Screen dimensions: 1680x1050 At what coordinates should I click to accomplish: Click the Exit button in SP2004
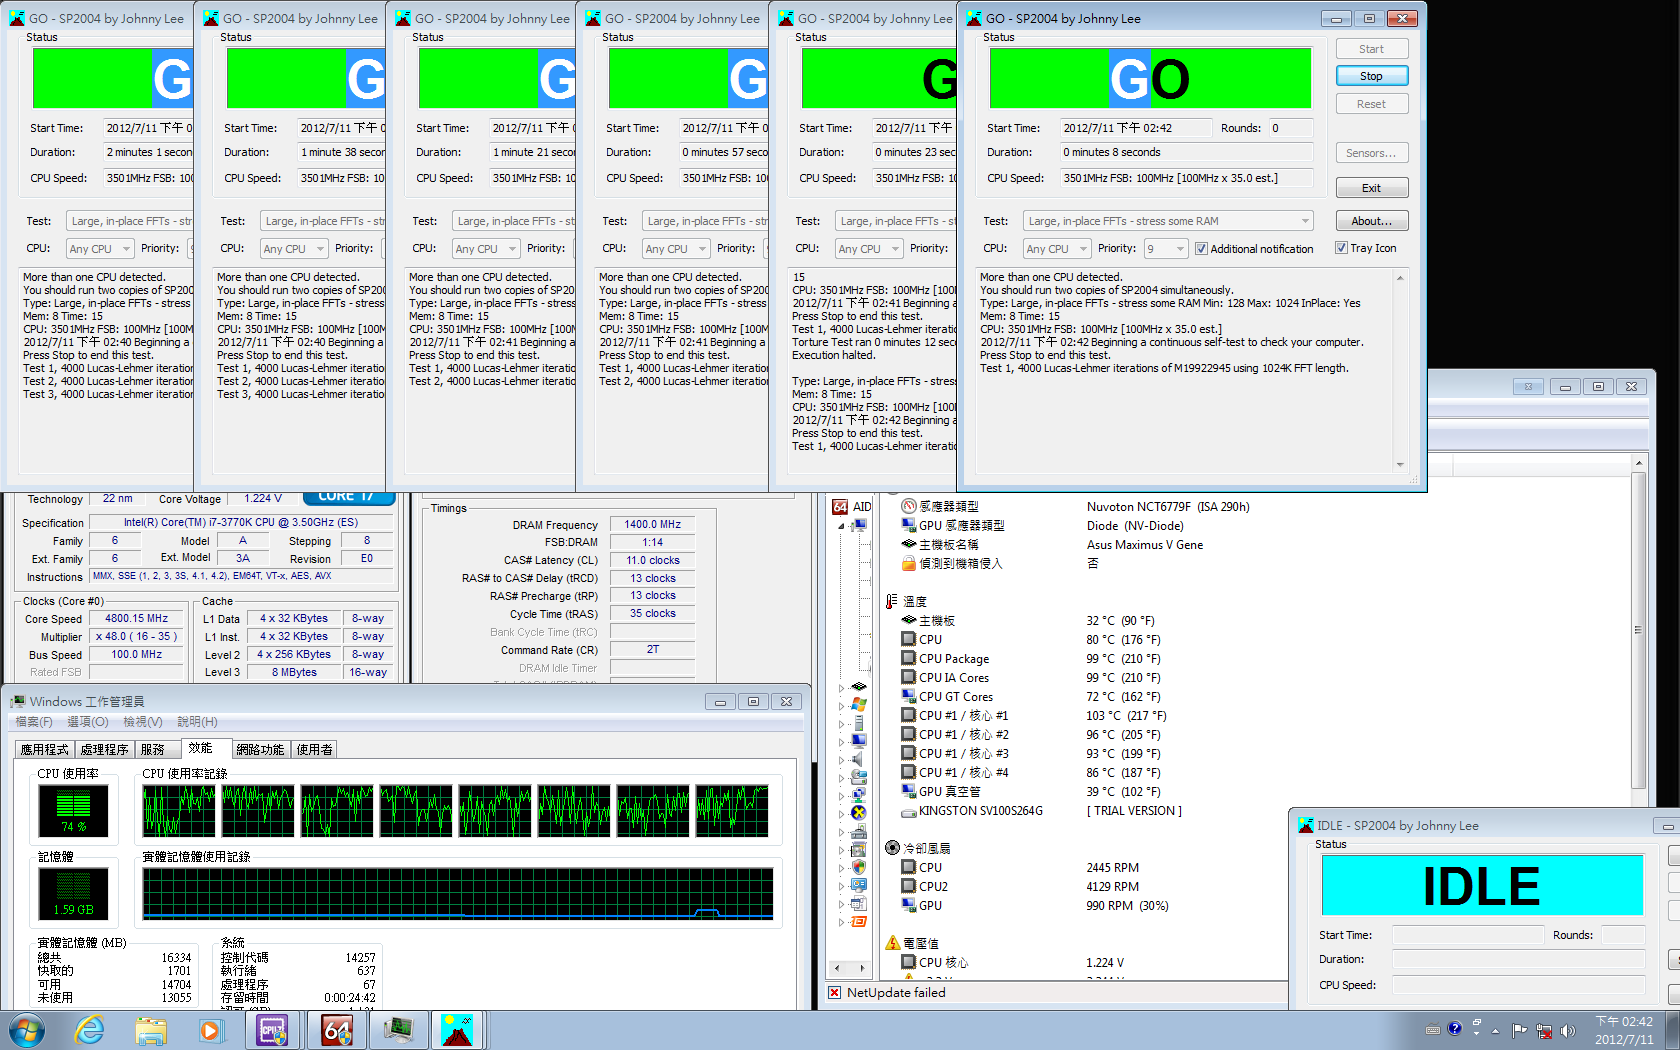coord(1372,188)
